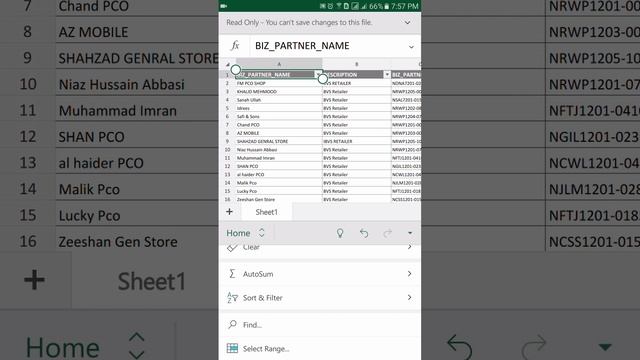Select column A header in phone grid

[279, 64]
